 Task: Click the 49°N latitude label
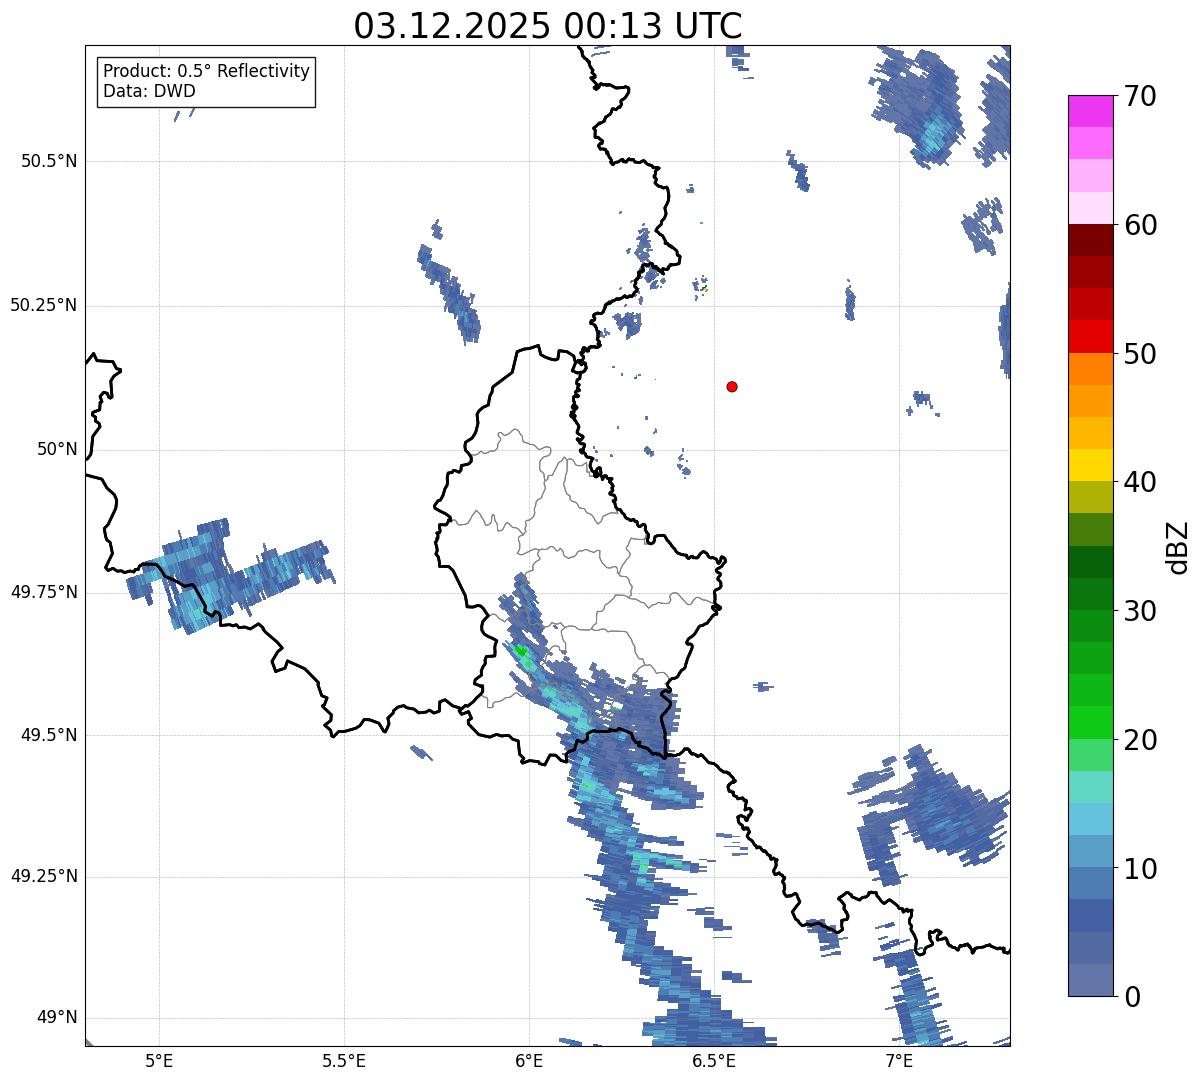[x=57, y=1018]
